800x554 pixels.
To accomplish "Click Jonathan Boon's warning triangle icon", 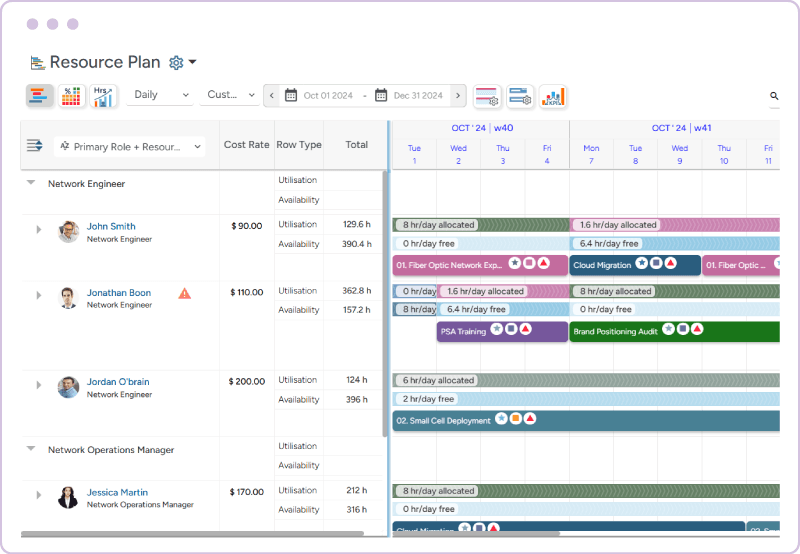I will [185, 293].
